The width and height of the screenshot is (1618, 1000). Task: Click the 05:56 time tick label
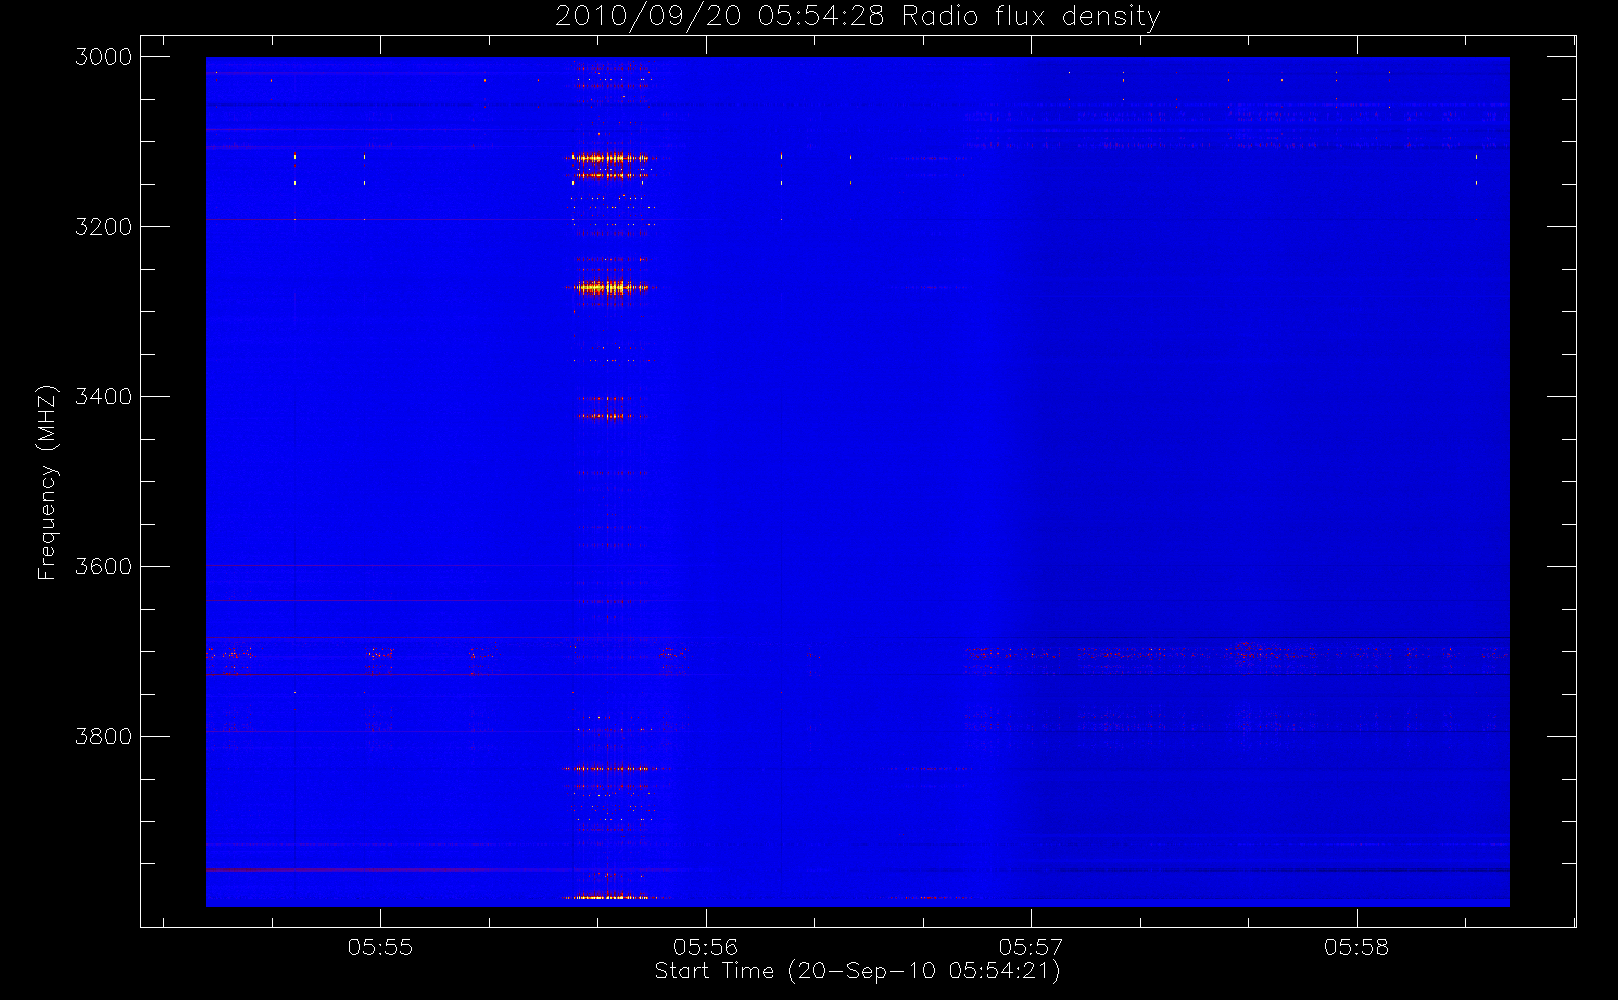click(x=706, y=947)
